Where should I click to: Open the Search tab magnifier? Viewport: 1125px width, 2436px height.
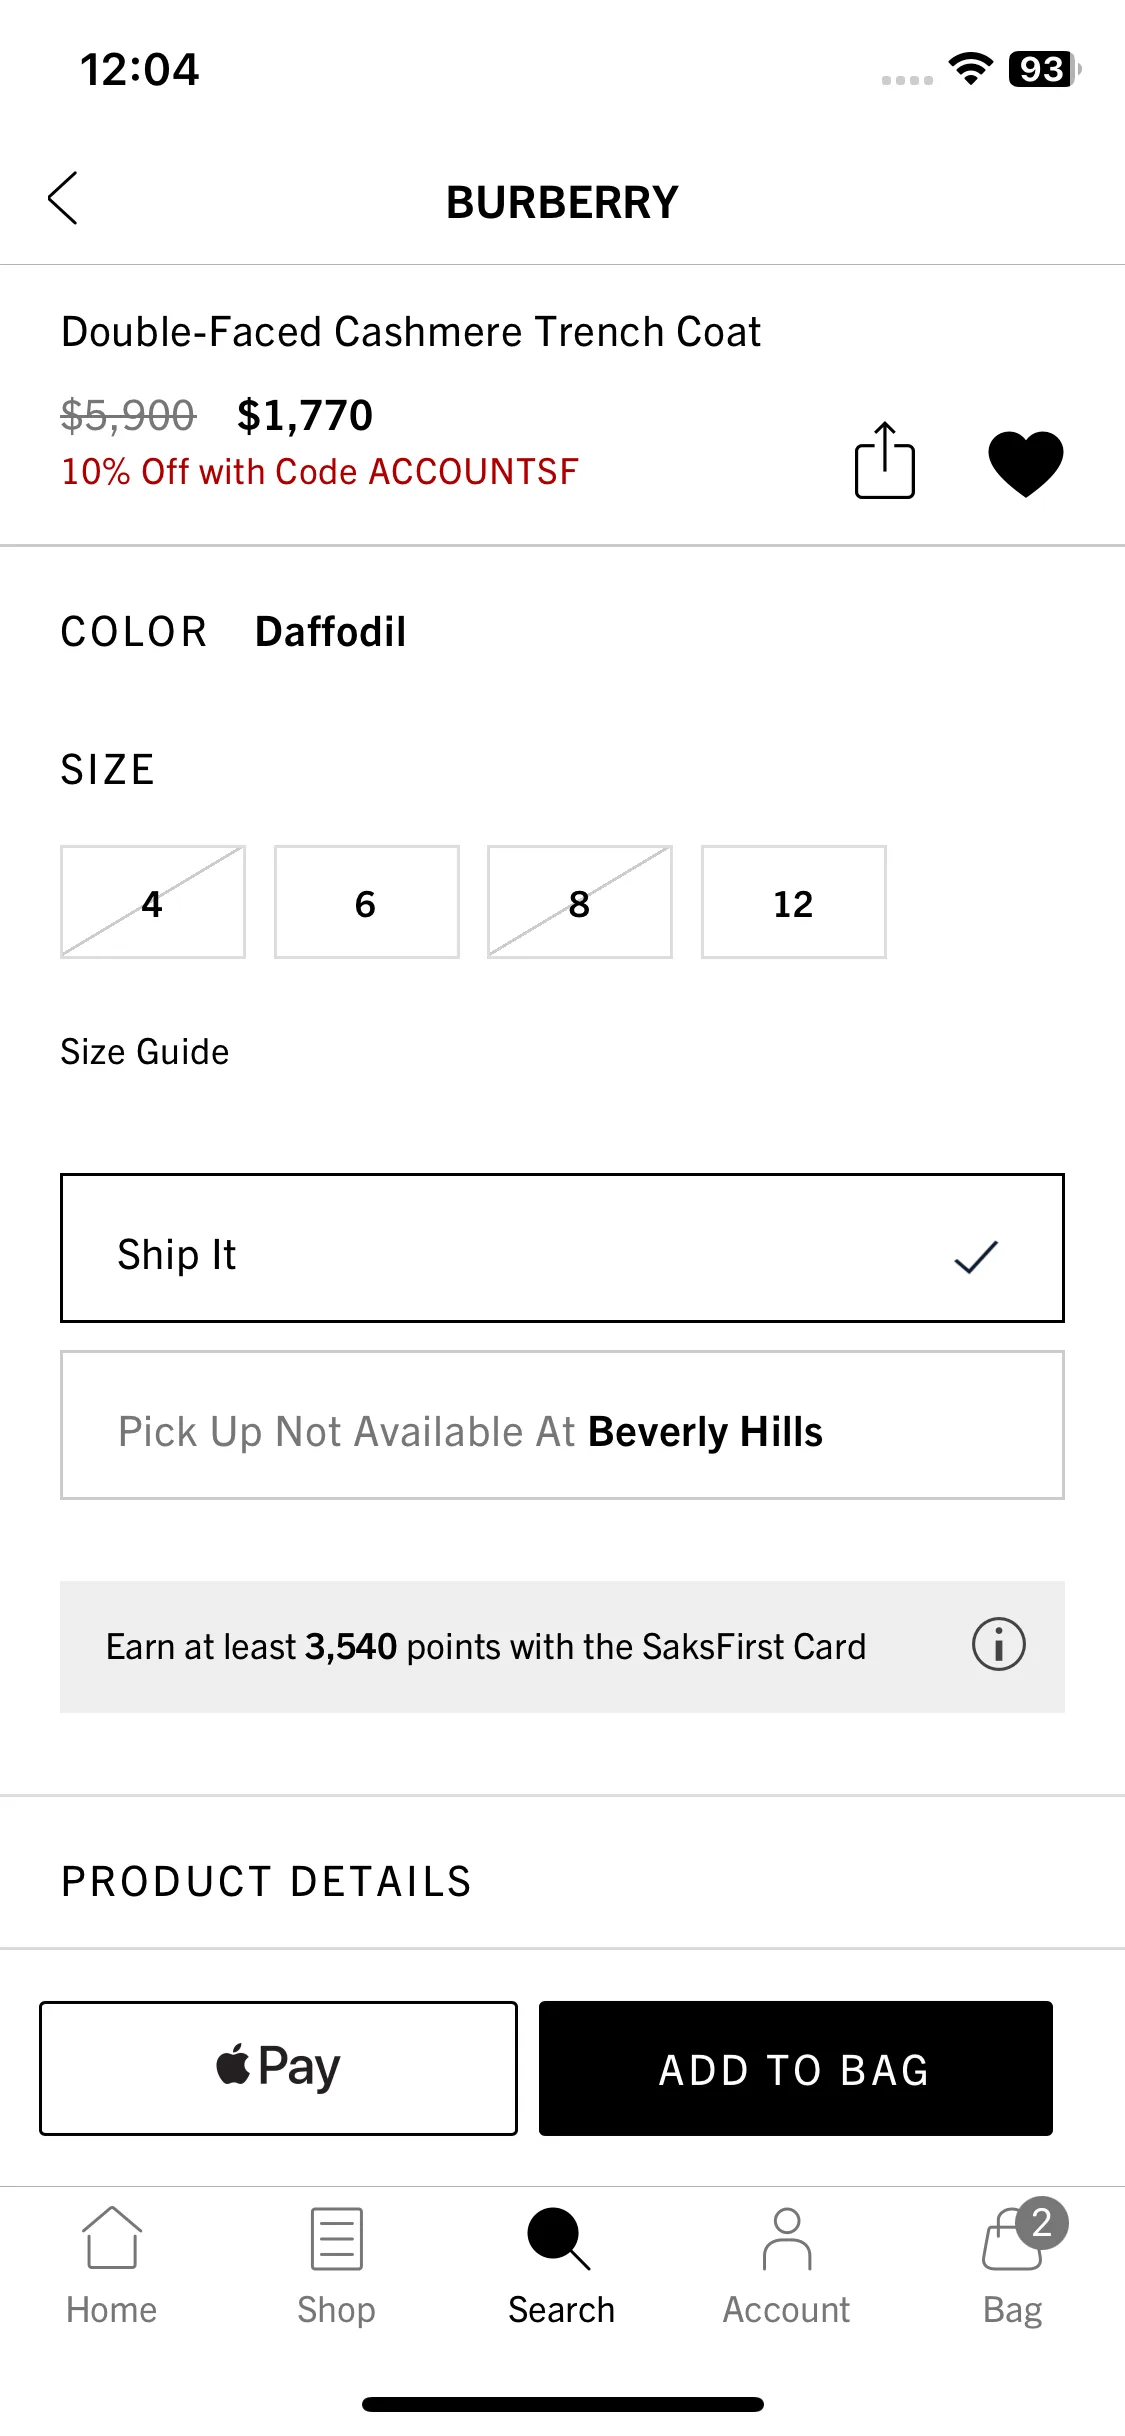559,2239
